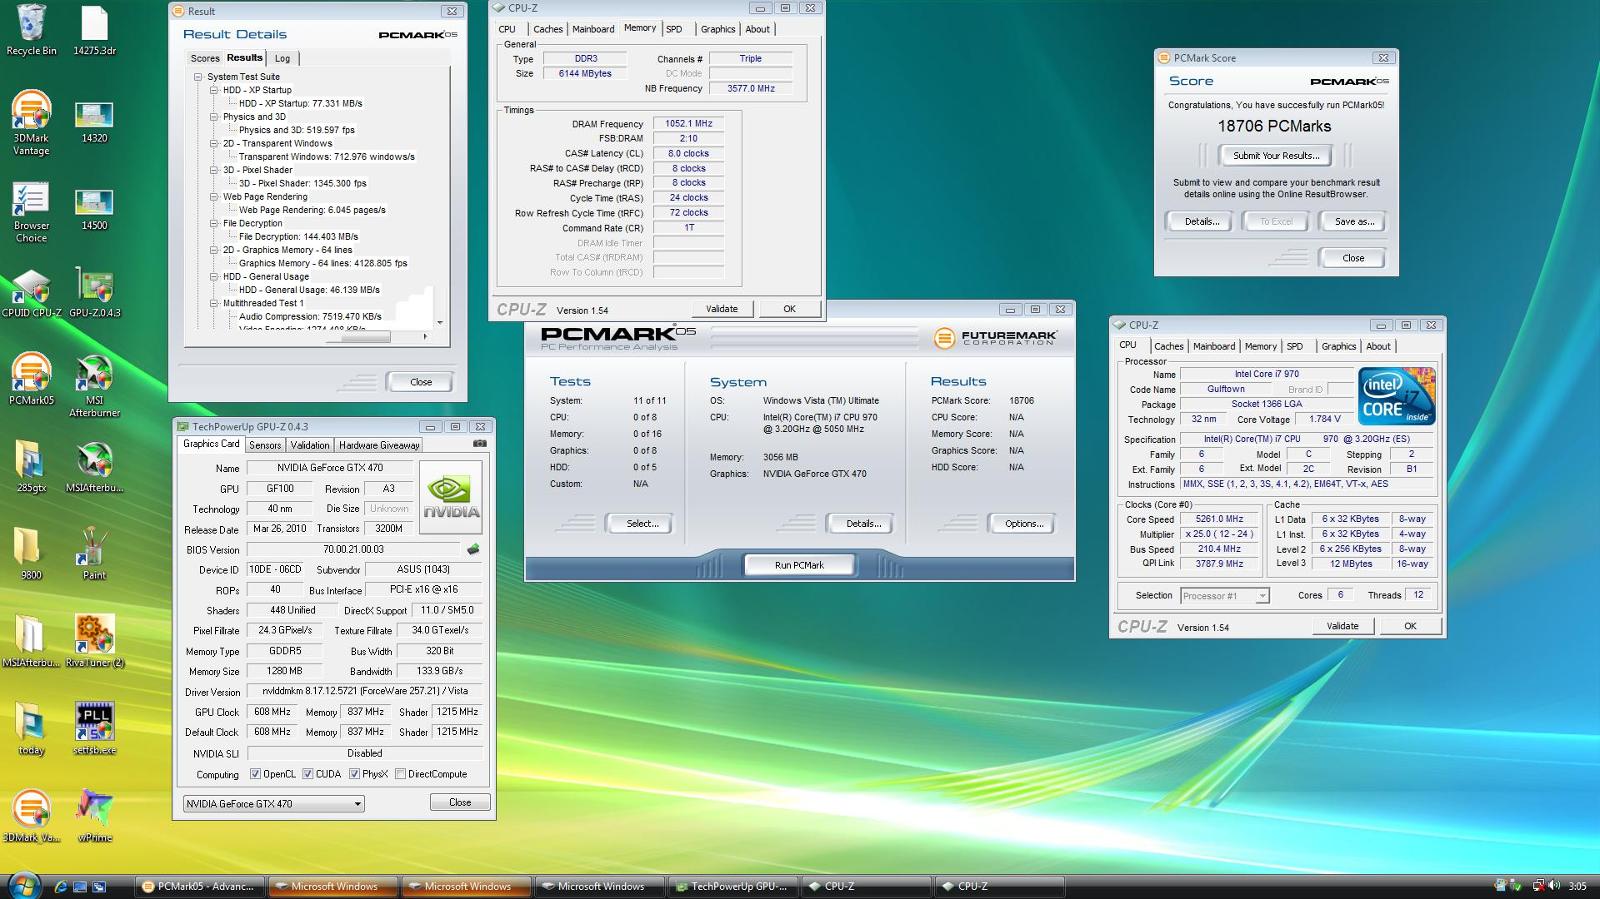1600x899 pixels.
Task: Click Validate in CPU-Z processor window
Action: click(x=1342, y=626)
